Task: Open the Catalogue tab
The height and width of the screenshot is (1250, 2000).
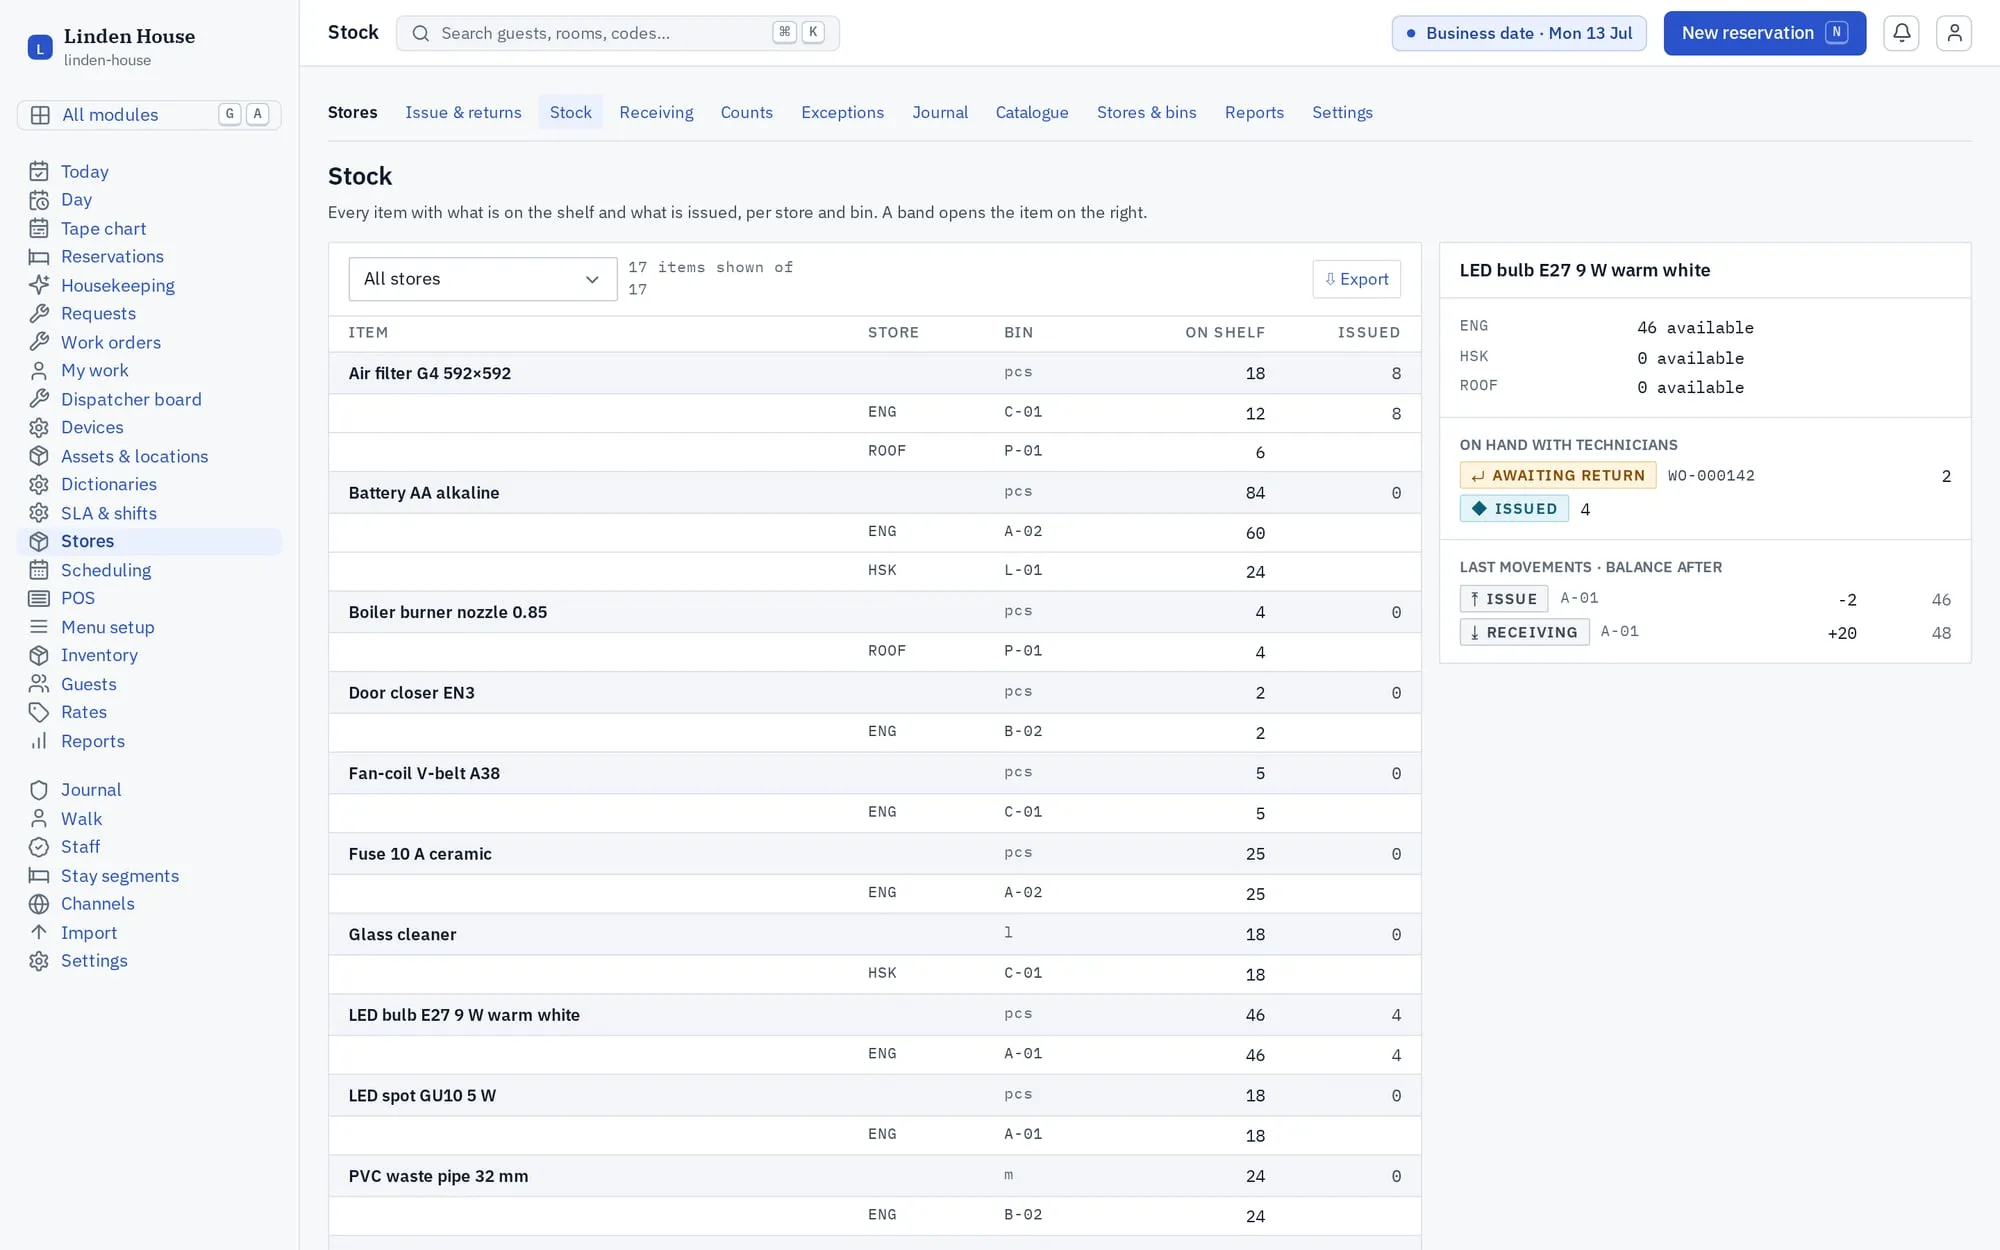Action: coord(1031,112)
